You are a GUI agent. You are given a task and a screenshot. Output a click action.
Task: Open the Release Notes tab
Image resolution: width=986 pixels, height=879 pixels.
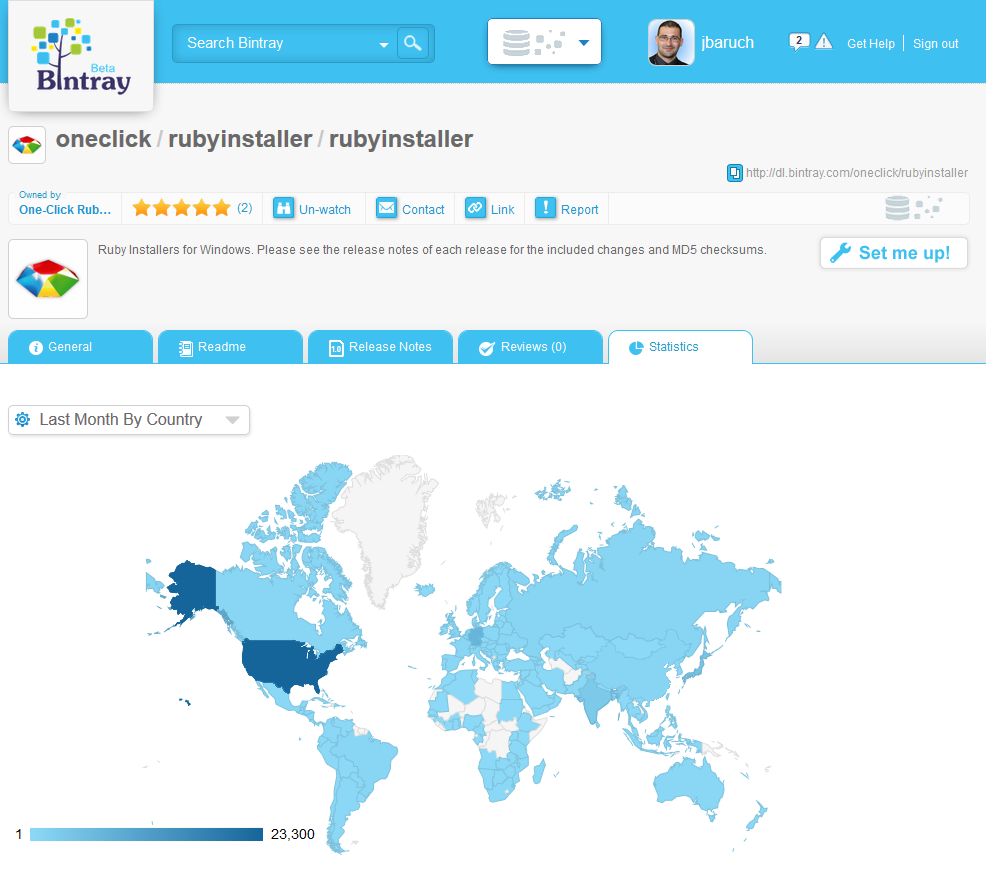point(380,347)
